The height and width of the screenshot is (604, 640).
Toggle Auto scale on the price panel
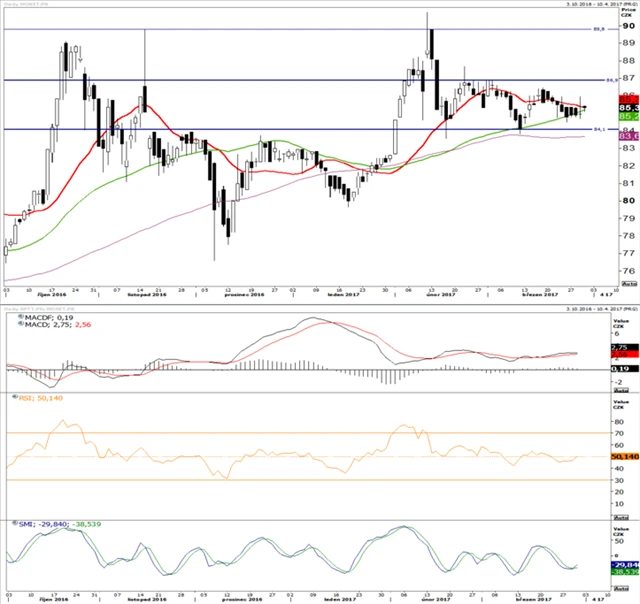pyautogui.click(x=630, y=284)
